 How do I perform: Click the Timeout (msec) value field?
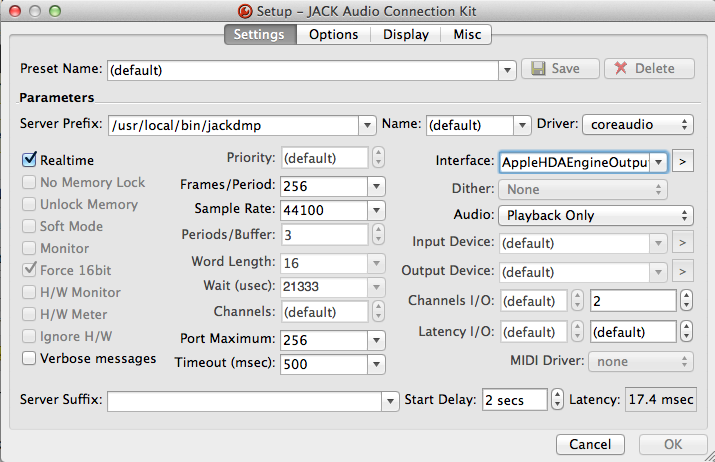pos(324,364)
